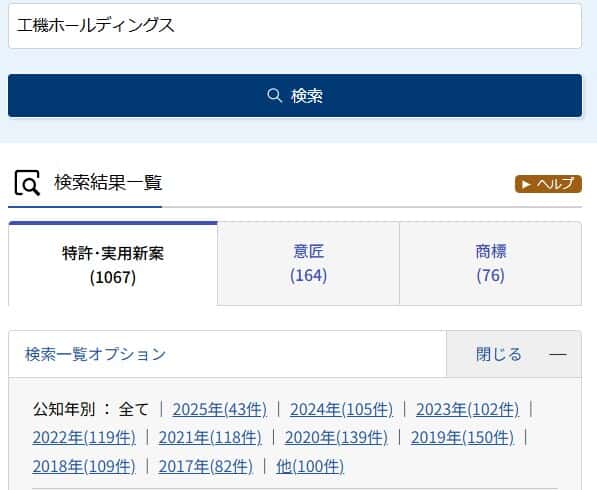This screenshot has width=597, height=490.
Task: Click the search results list icon
Action: [27, 183]
